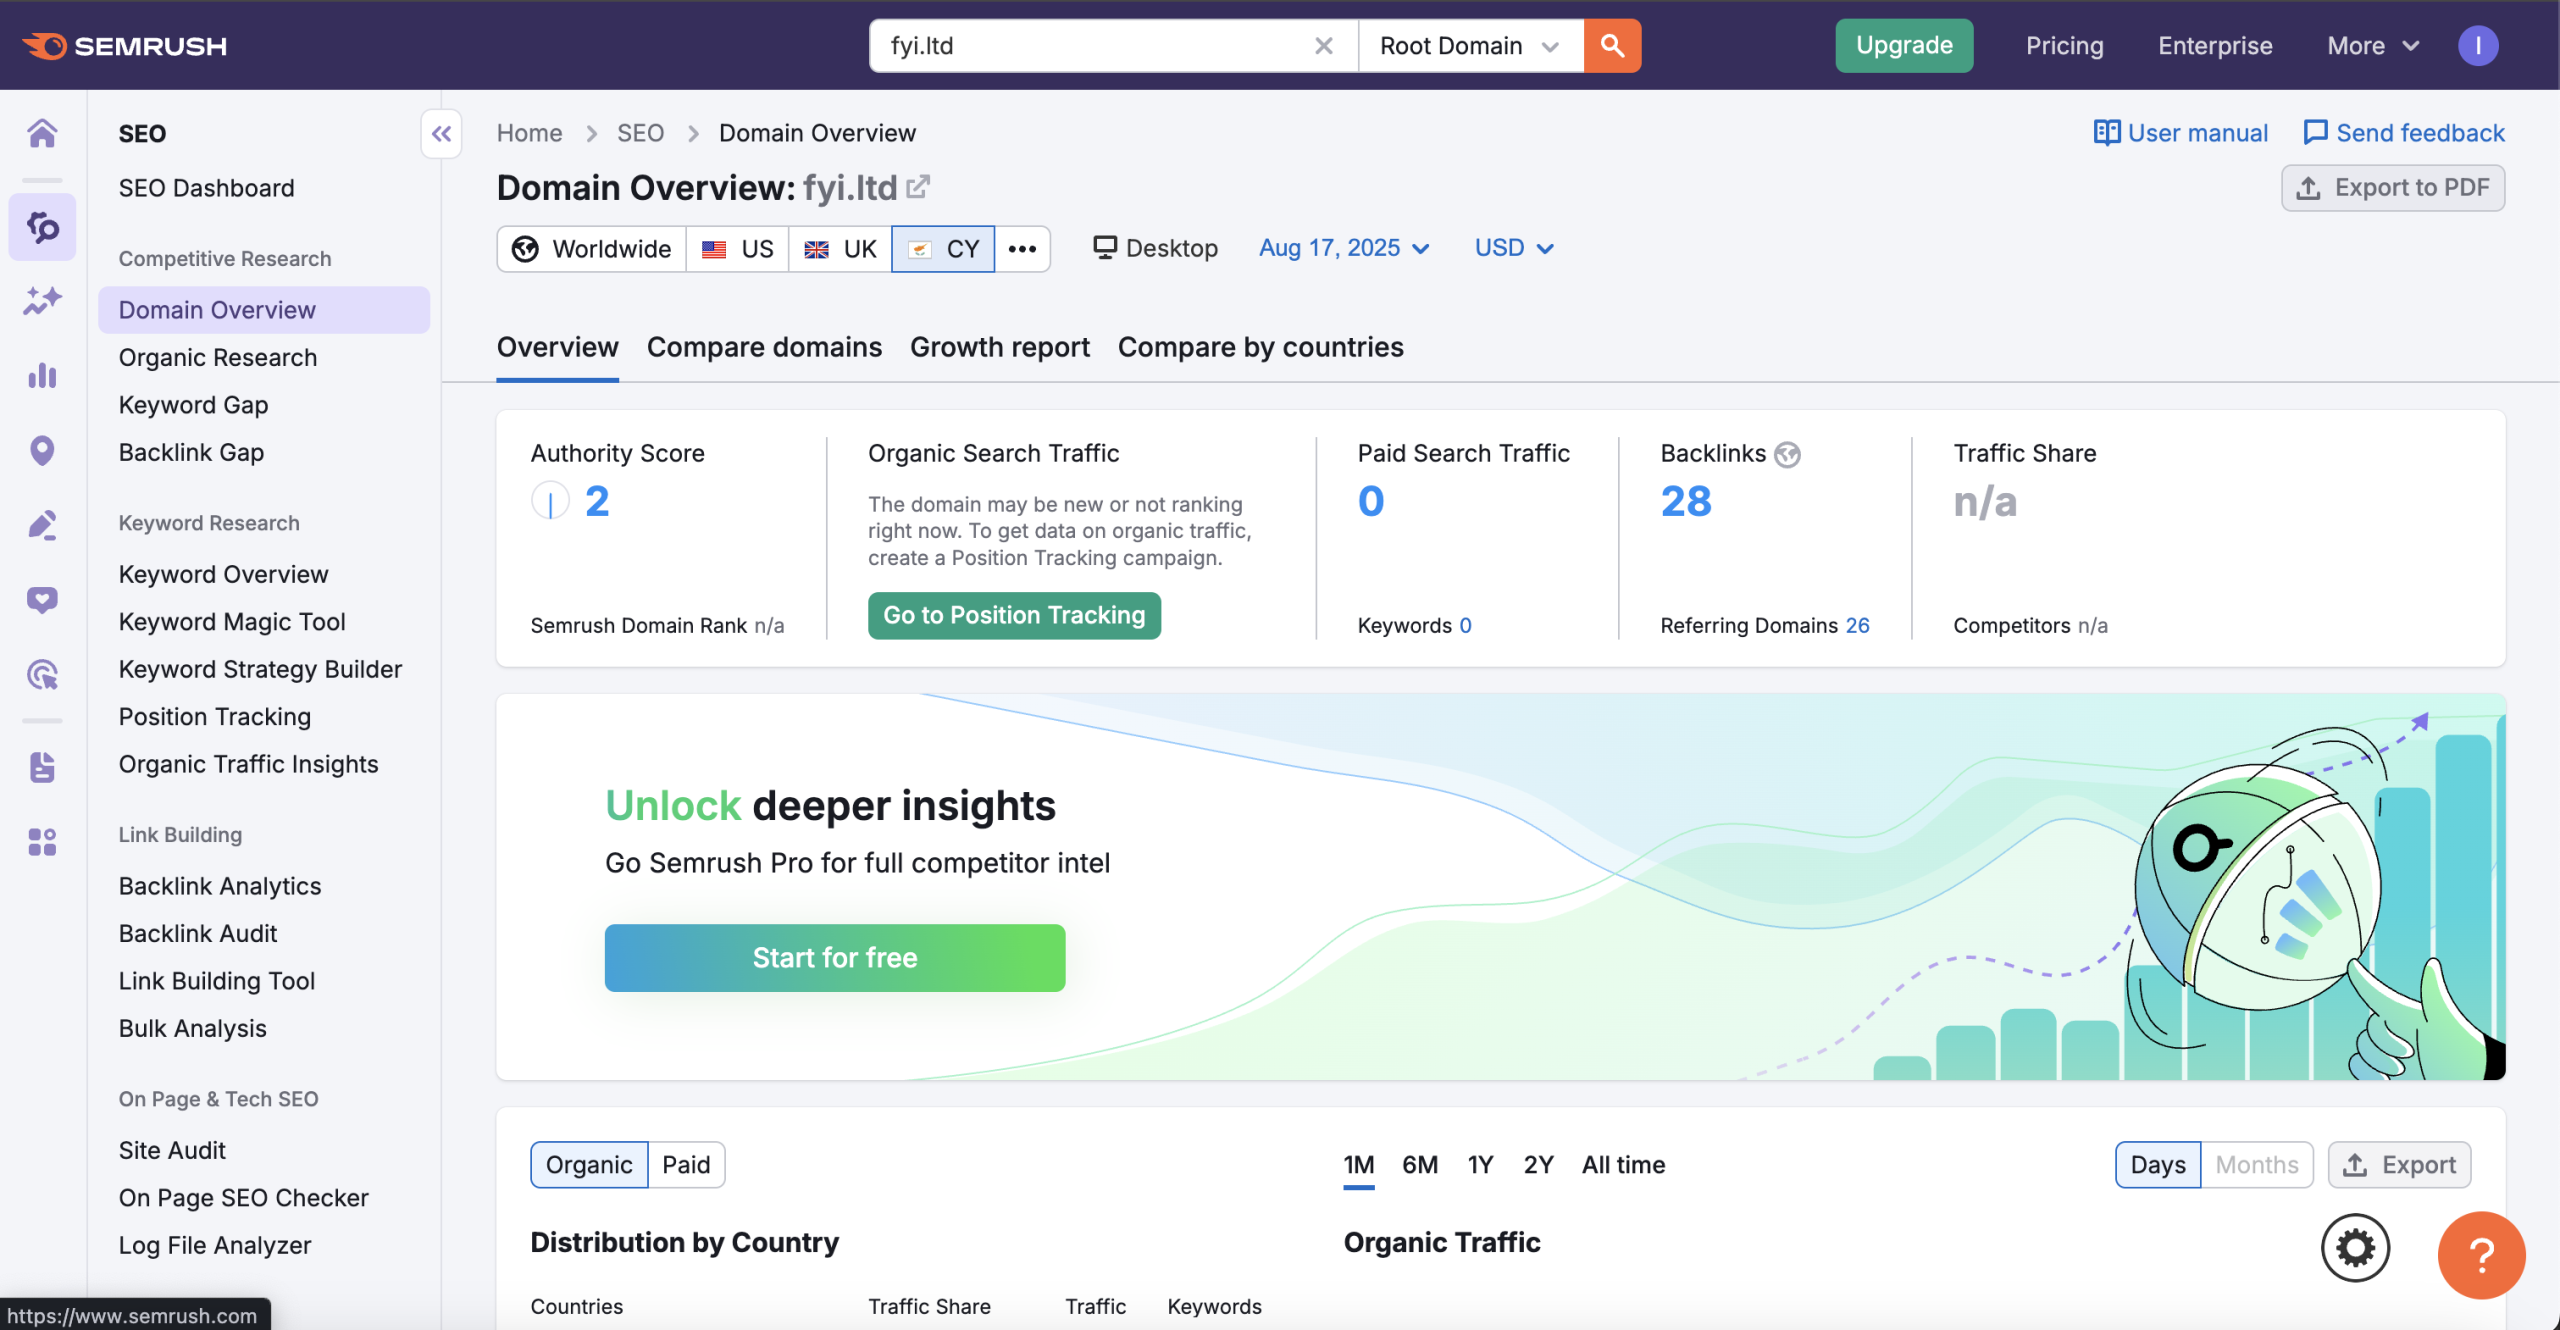The width and height of the screenshot is (2560, 1330).
Task: Switch the chart granularity to Months
Action: [2255, 1164]
